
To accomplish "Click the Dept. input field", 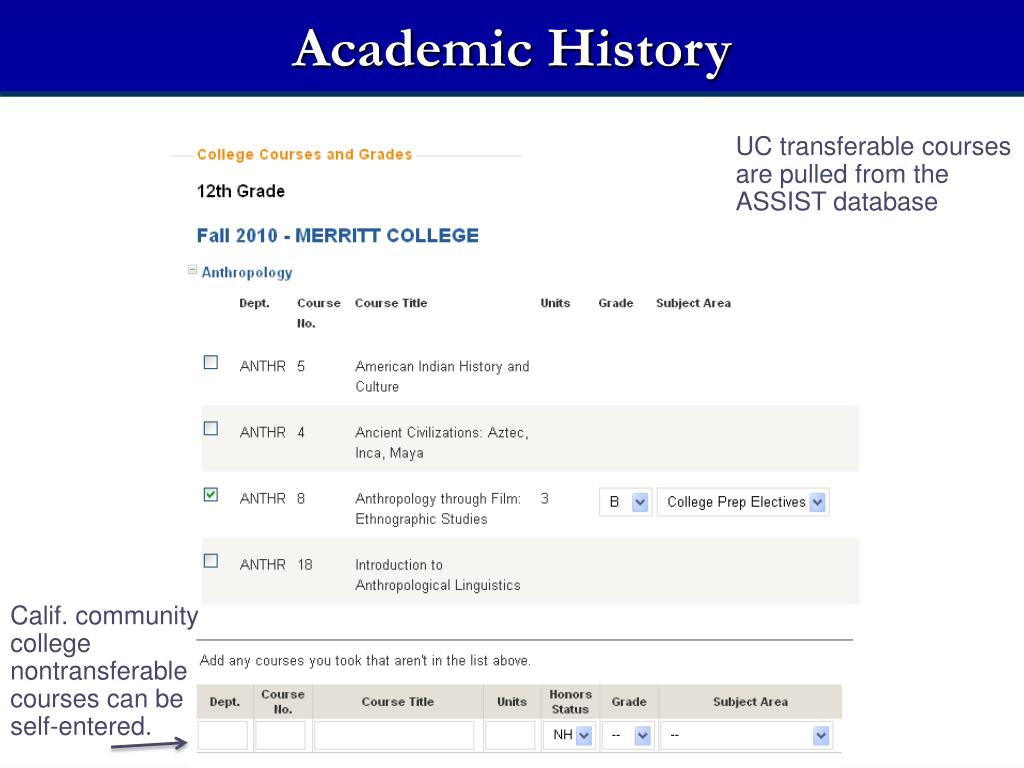I will (223, 735).
